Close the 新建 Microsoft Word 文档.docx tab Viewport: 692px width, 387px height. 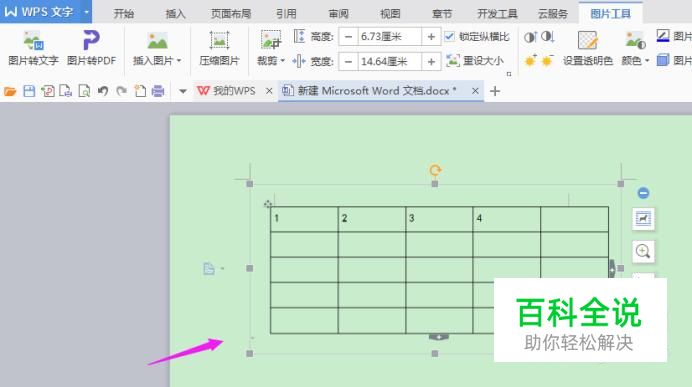point(475,91)
